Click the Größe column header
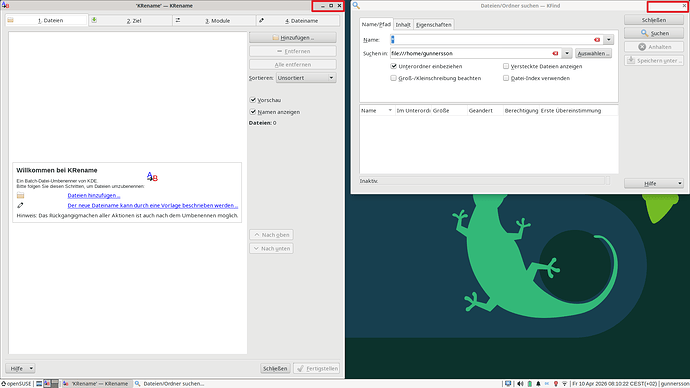 click(449, 110)
